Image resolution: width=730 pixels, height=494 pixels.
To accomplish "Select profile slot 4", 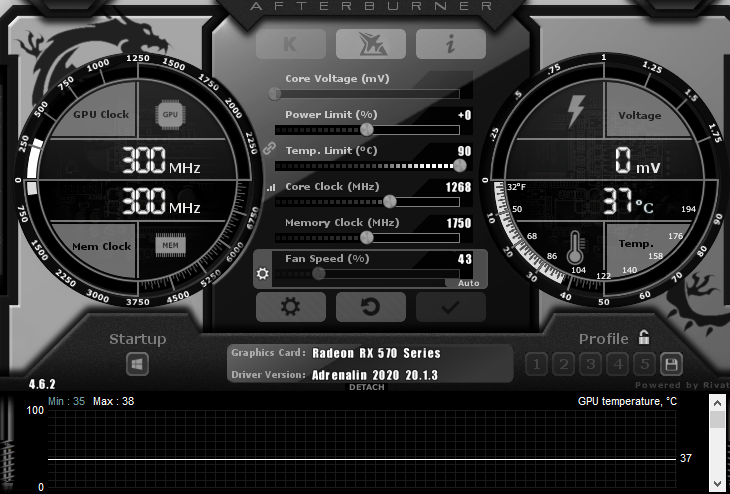I will click(x=618, y=364).
